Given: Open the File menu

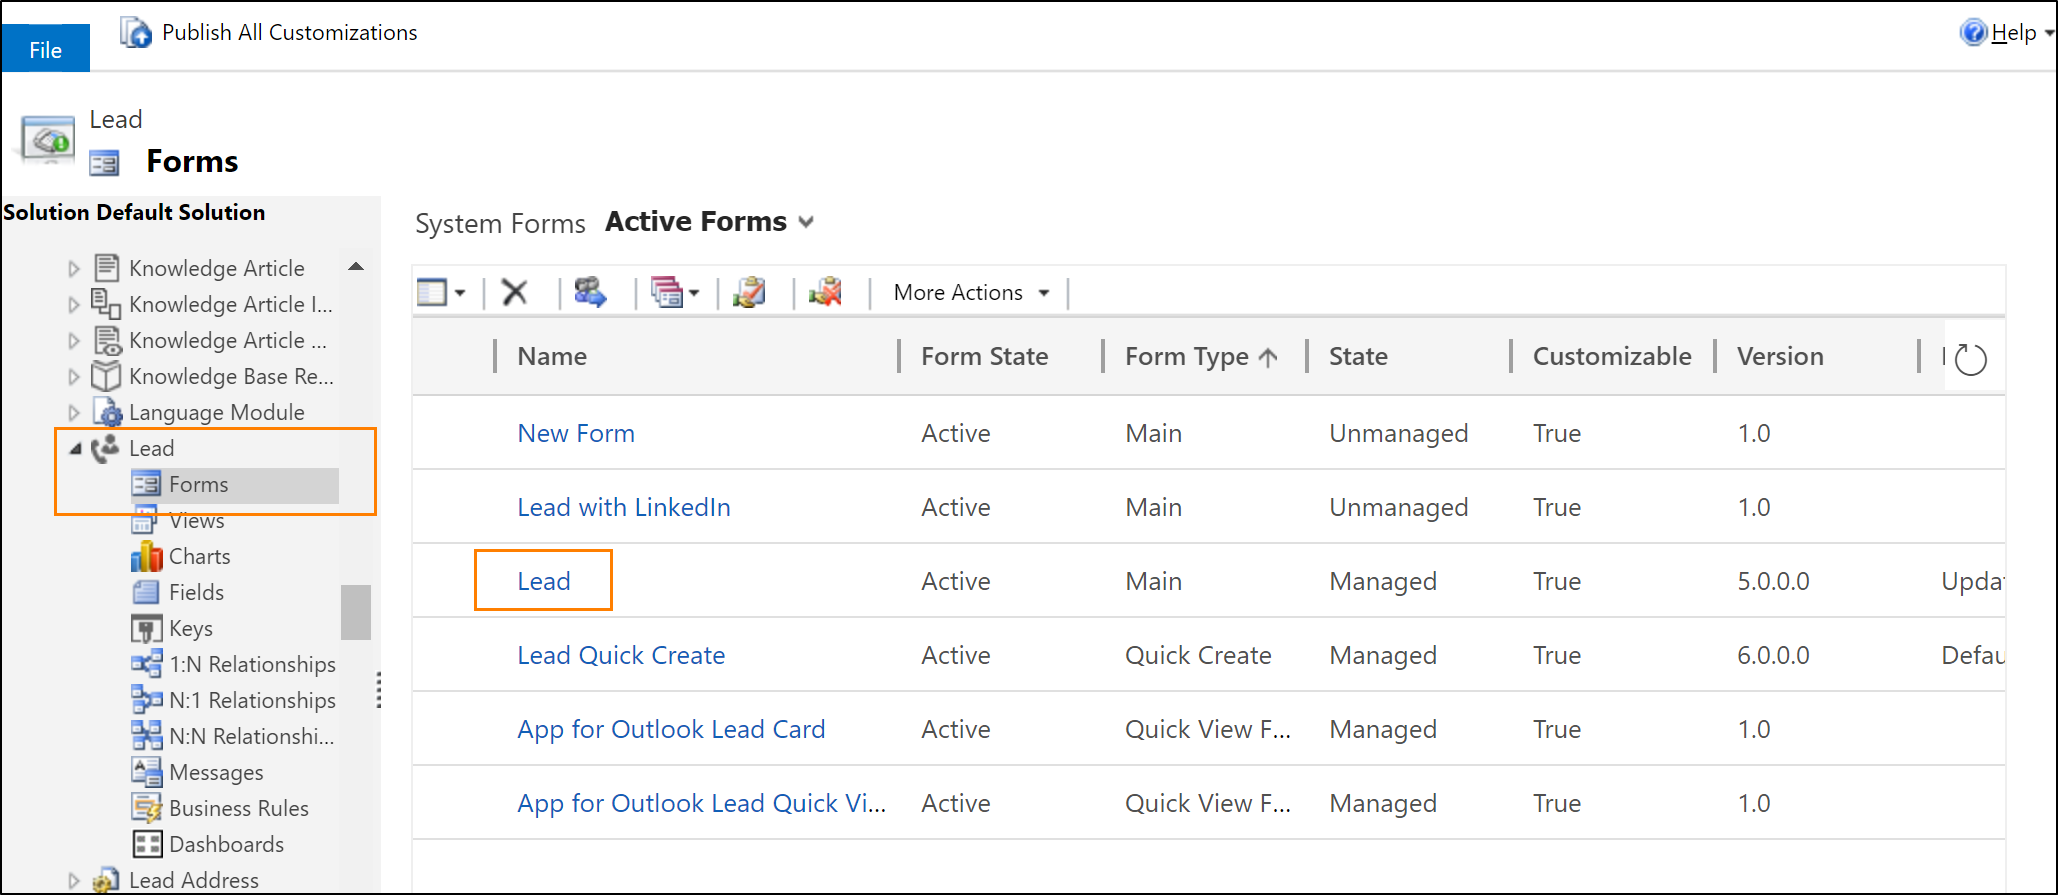Looking at the screenshot, I should [x=45, y=49].
